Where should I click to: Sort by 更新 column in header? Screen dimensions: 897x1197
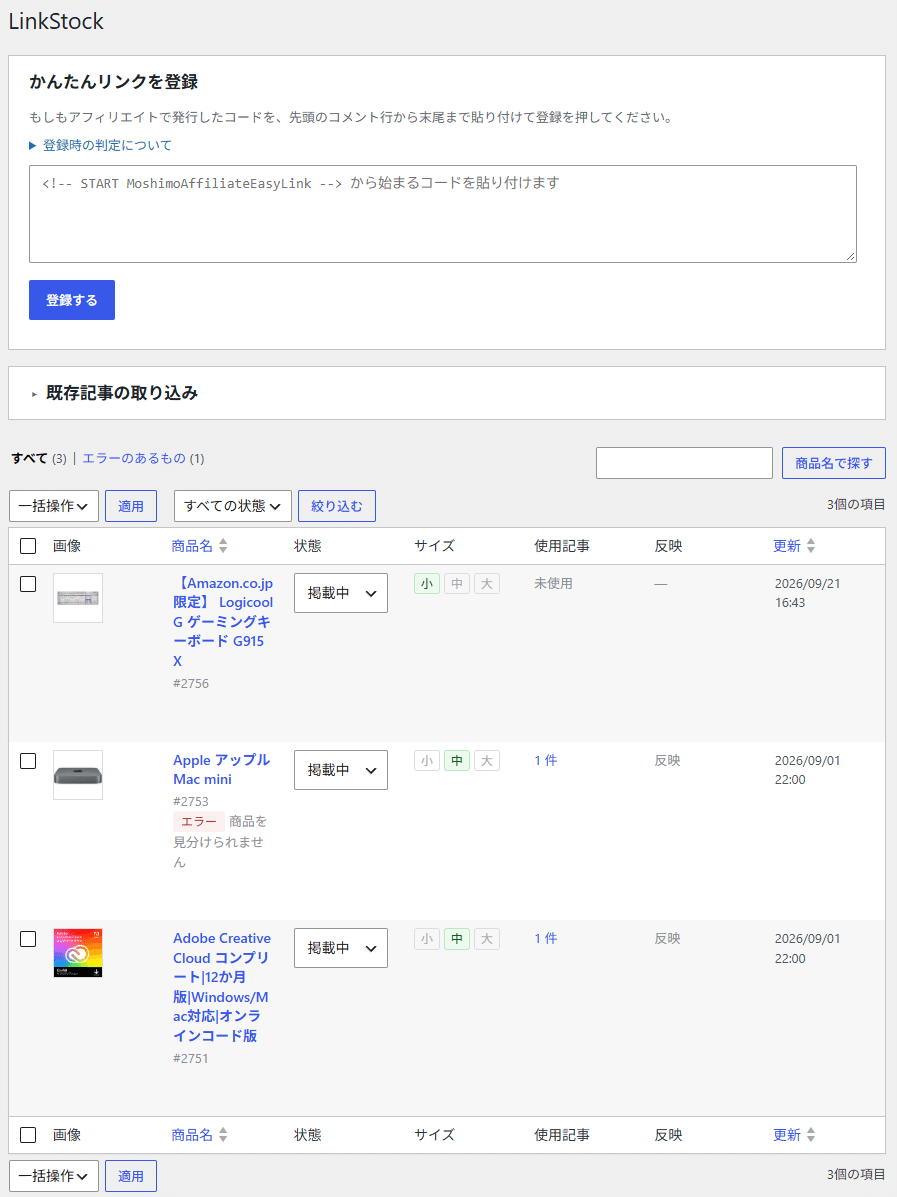(x=794, y=546)
